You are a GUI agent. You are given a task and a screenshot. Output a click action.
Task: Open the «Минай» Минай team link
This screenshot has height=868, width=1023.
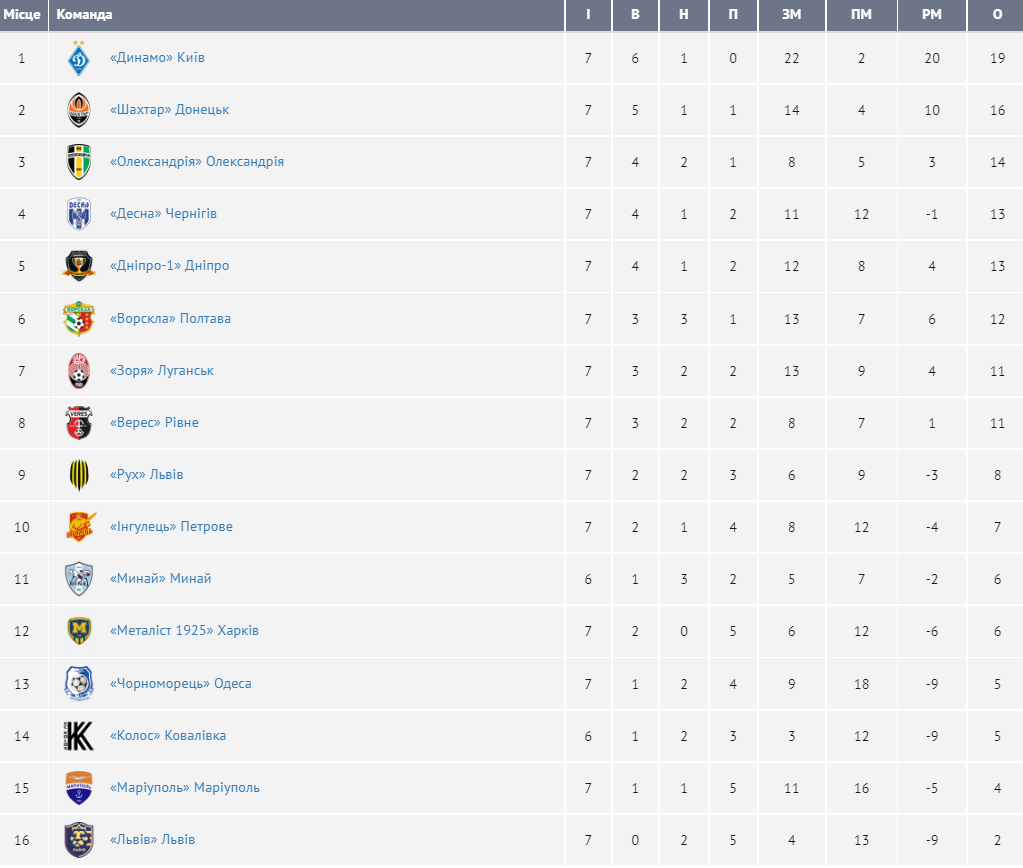pos(160,579)
